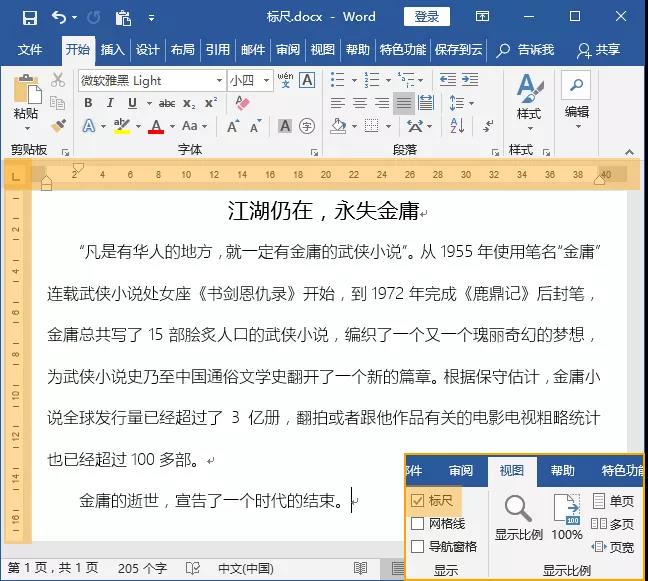The height and width of the screenshot is (581, 648).
Task: Click Decrease Indent icon
Action: click(x=448, y=79)
